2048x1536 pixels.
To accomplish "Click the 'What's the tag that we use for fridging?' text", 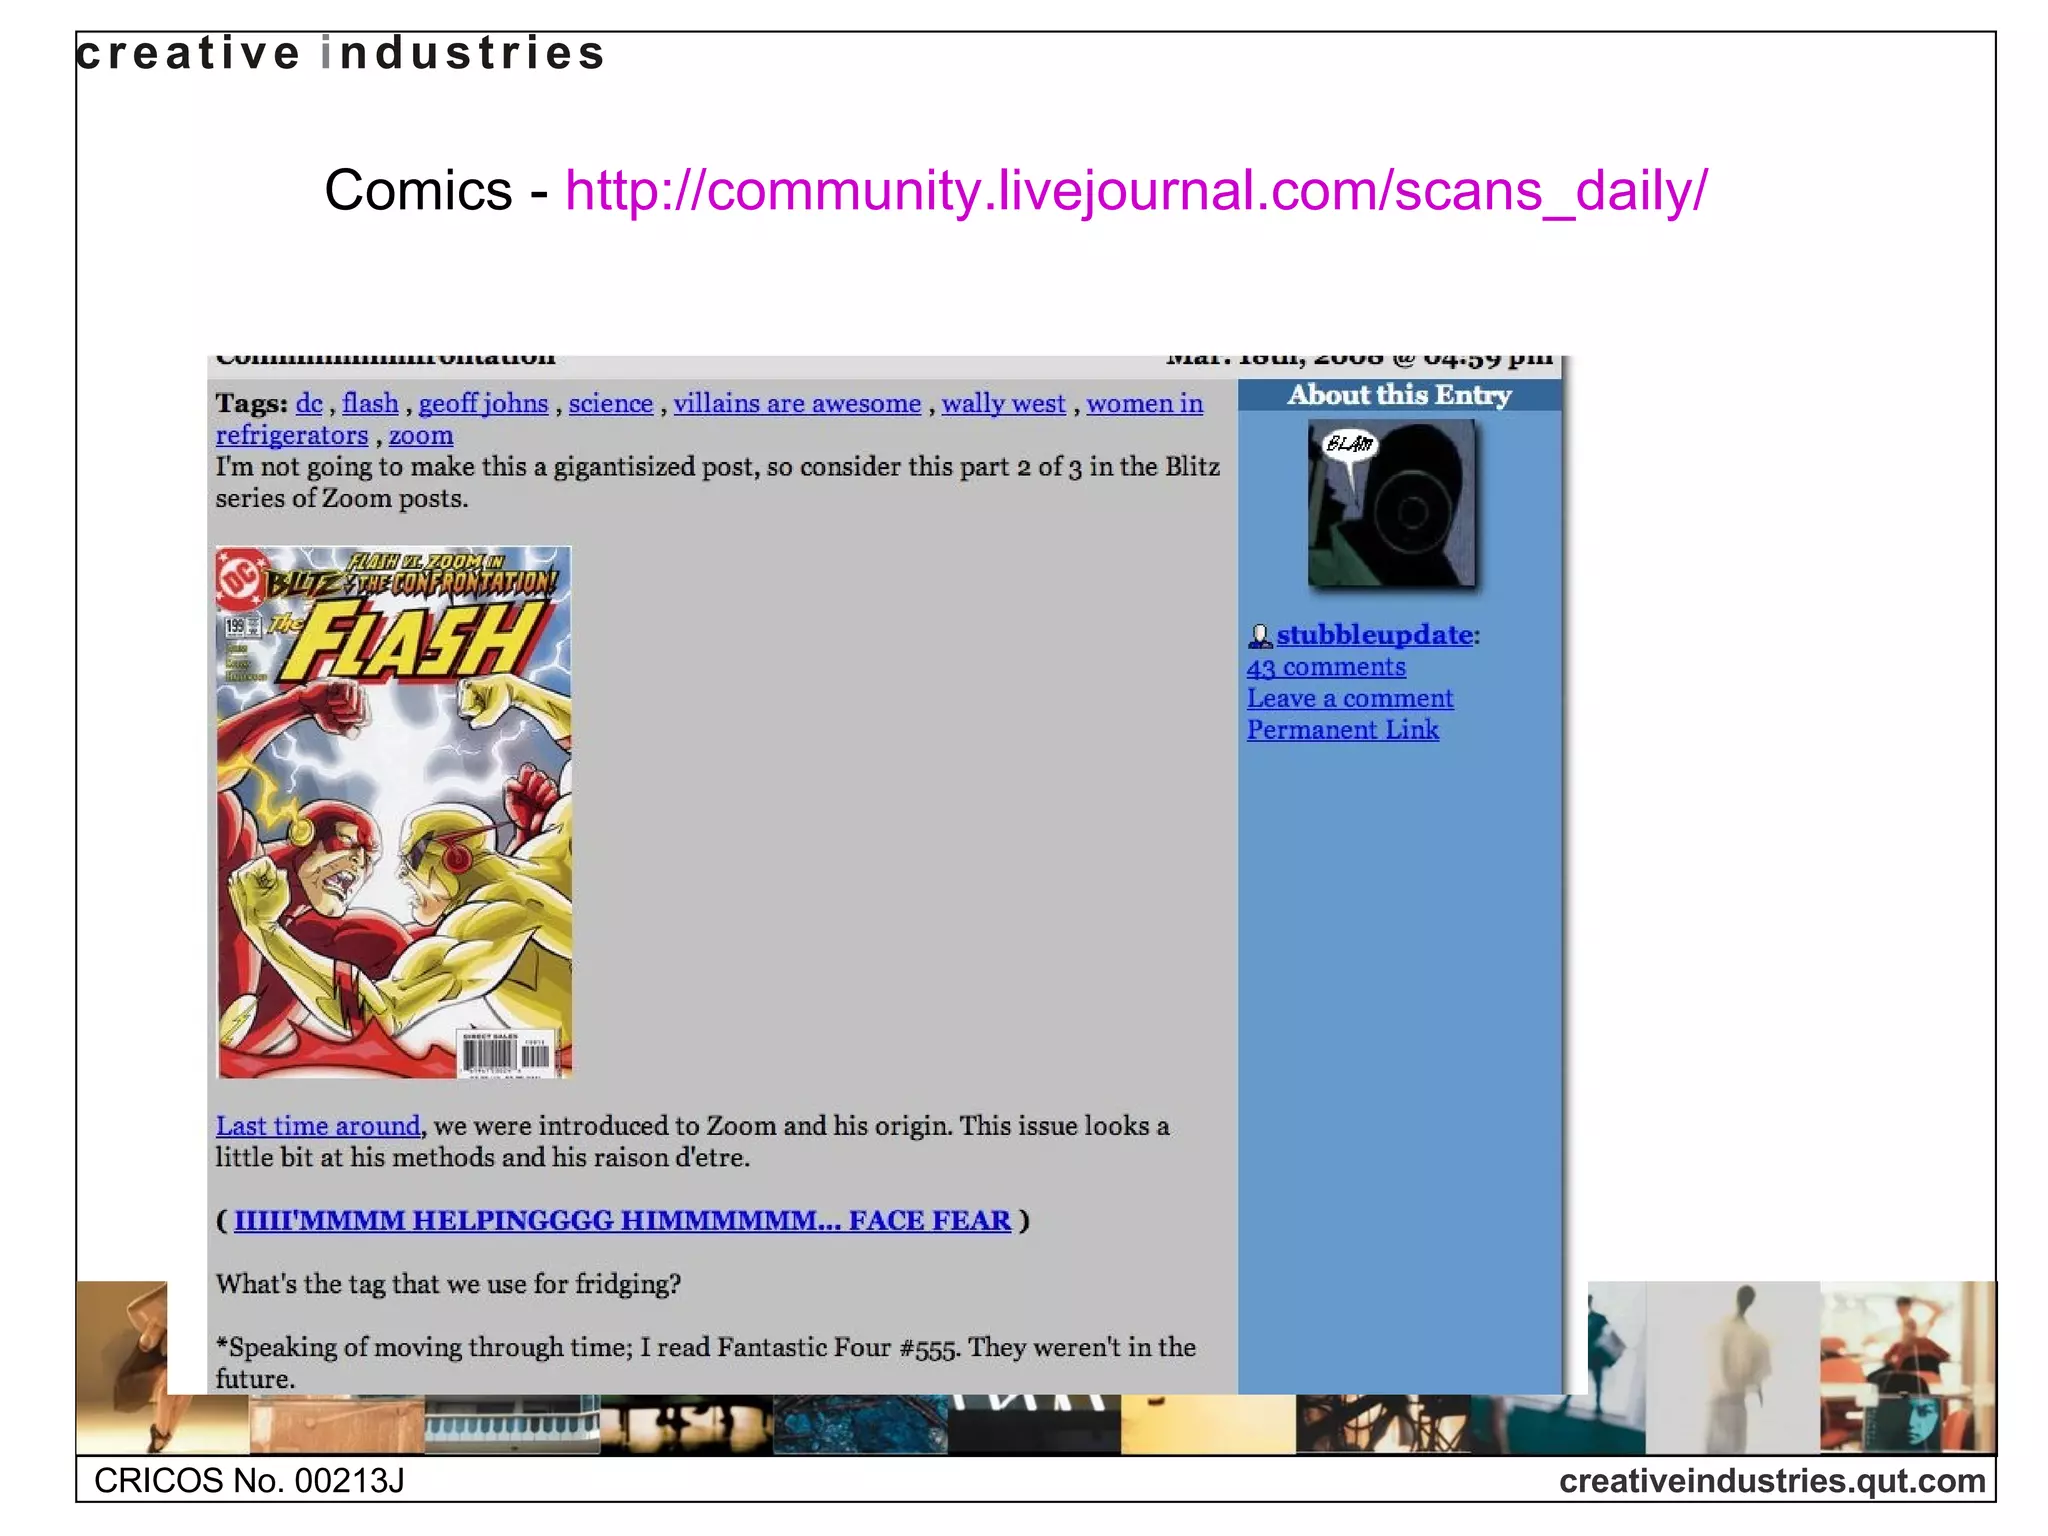I will pyautogui.click(x=448, y=1284).
